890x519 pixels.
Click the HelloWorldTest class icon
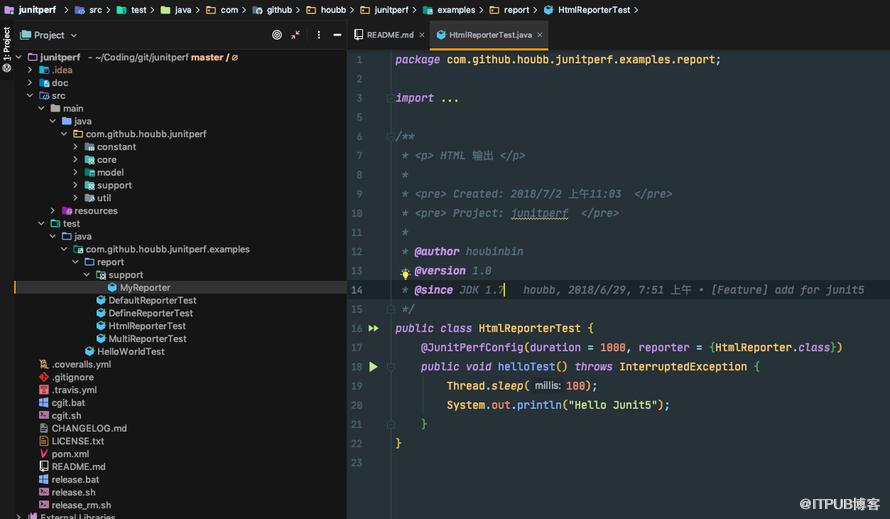click(90, 351)
